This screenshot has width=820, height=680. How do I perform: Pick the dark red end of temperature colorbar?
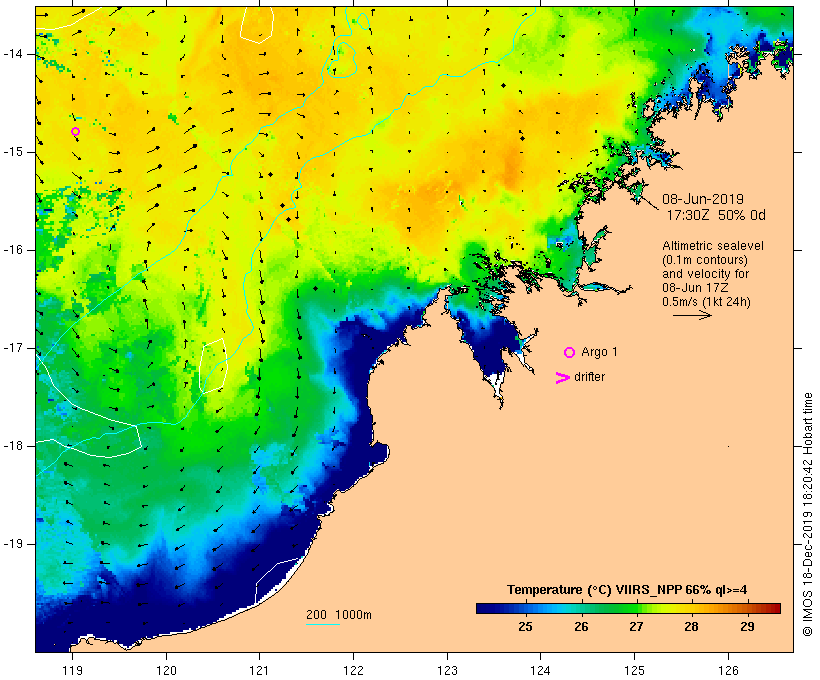point(775,608)
